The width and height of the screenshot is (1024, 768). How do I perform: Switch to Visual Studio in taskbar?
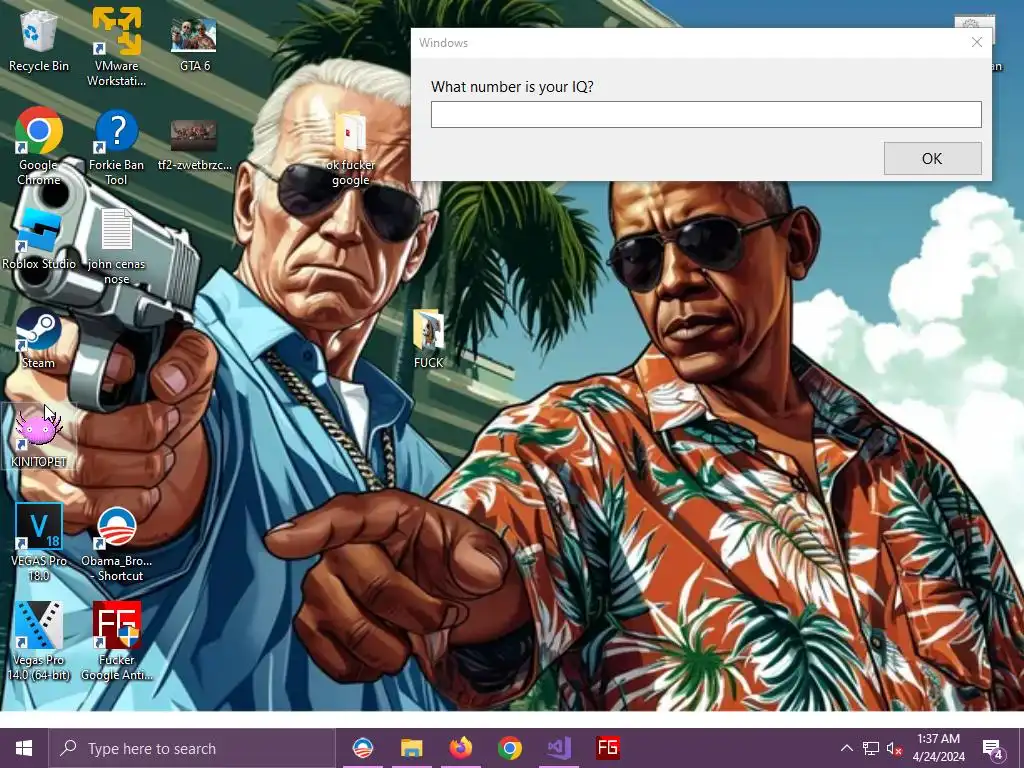click(x=559, y=748)
